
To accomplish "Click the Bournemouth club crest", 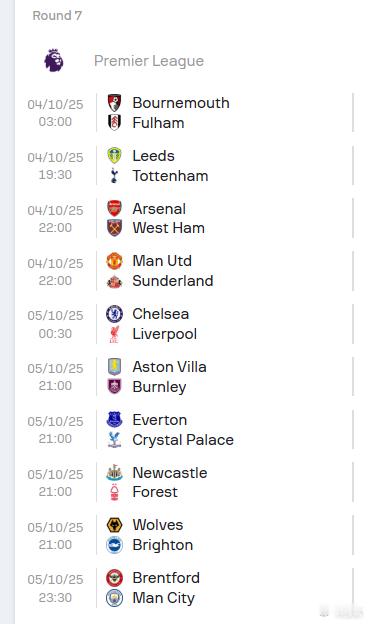I will [115, 103].
